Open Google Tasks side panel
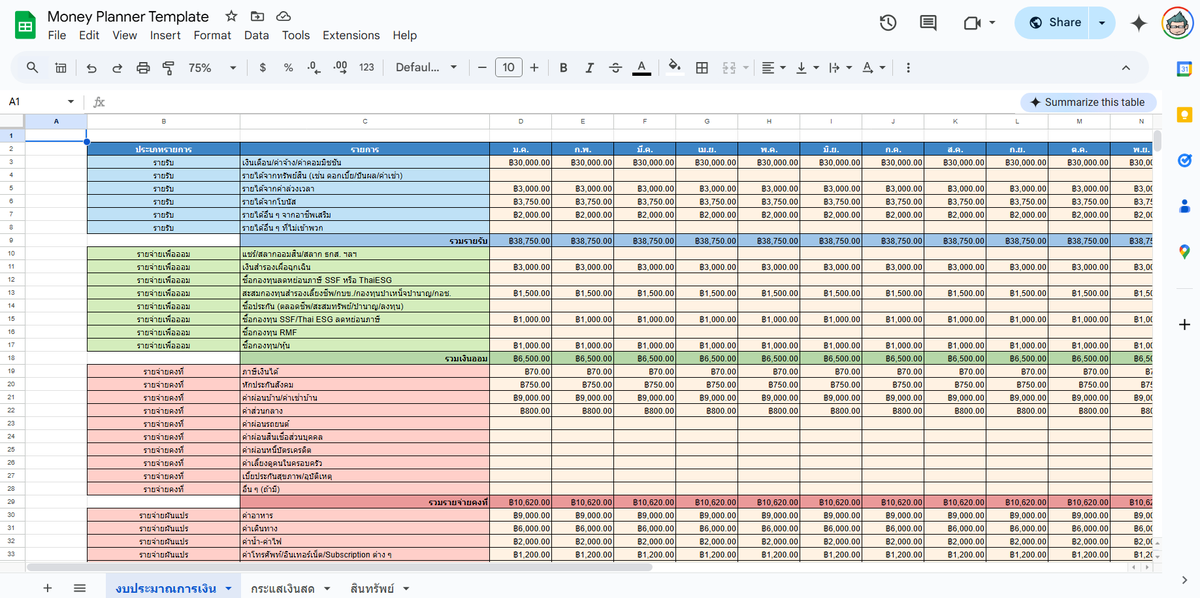This screenshot has width=1200, height=598. tap(1184, 160)
